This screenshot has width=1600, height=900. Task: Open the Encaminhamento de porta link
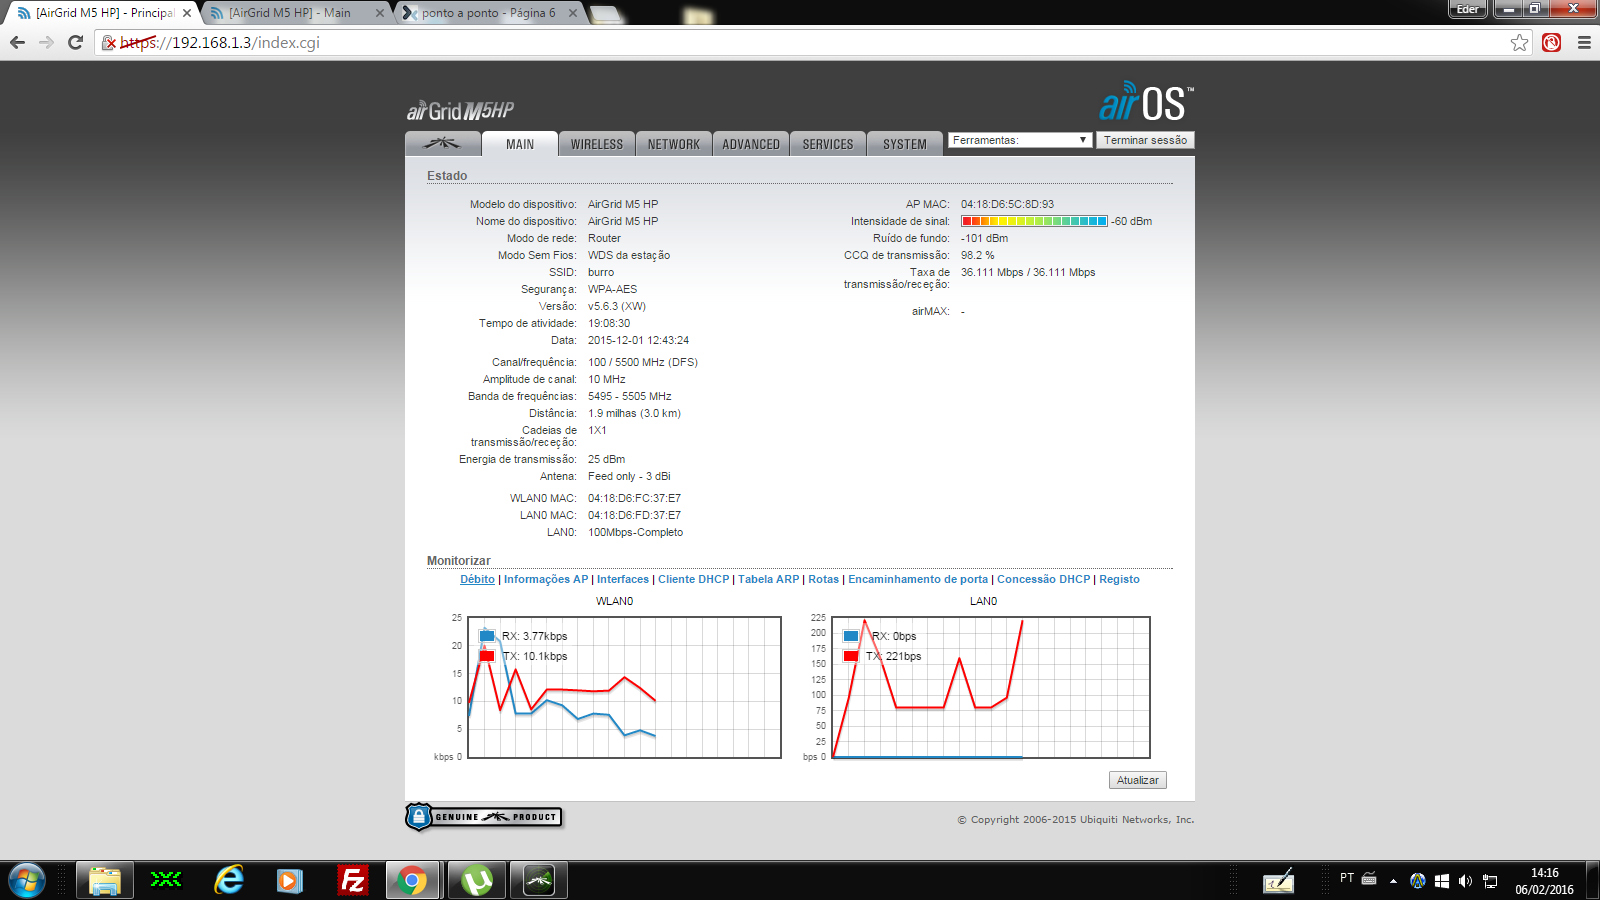(x=918, y=579)
